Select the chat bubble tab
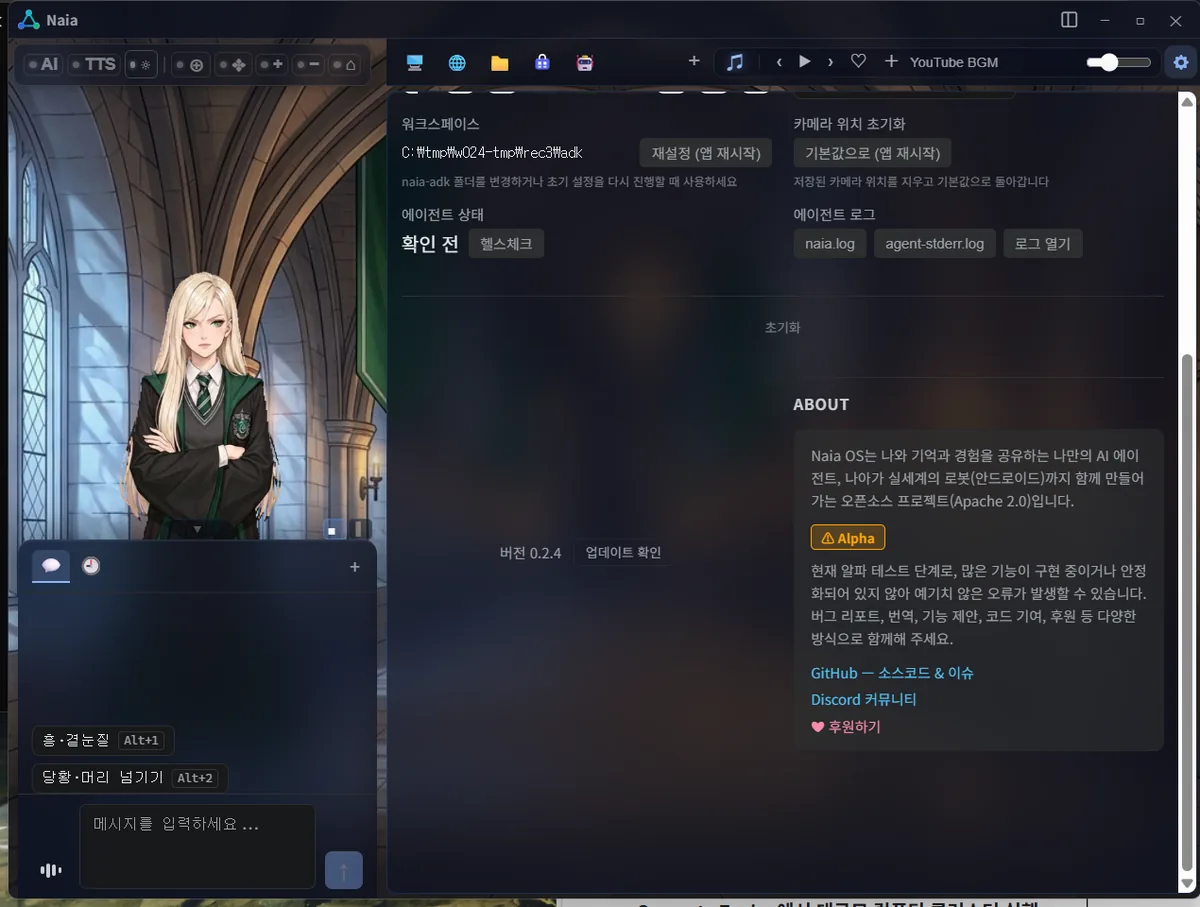The width and height of the screenshot is (1200, 907). (51, 566)
